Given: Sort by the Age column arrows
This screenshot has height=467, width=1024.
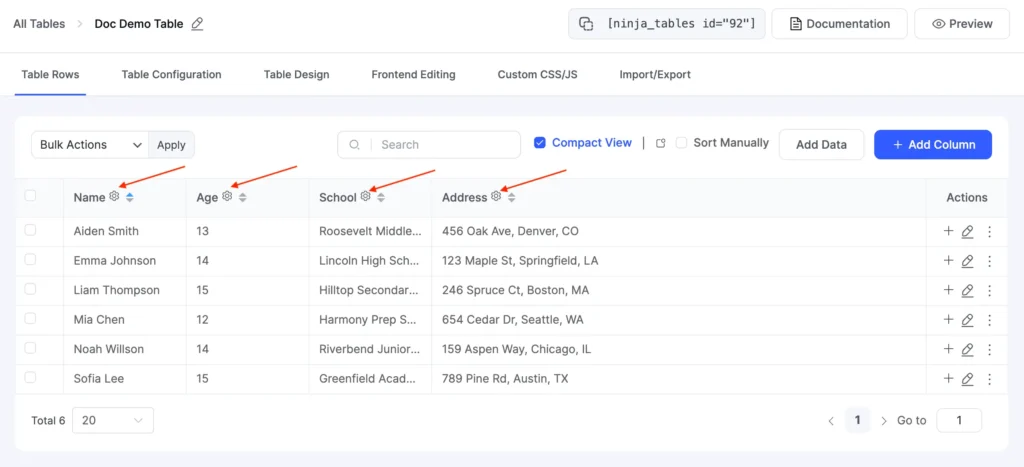Looking at the screenshot, I should coord(243,197).
